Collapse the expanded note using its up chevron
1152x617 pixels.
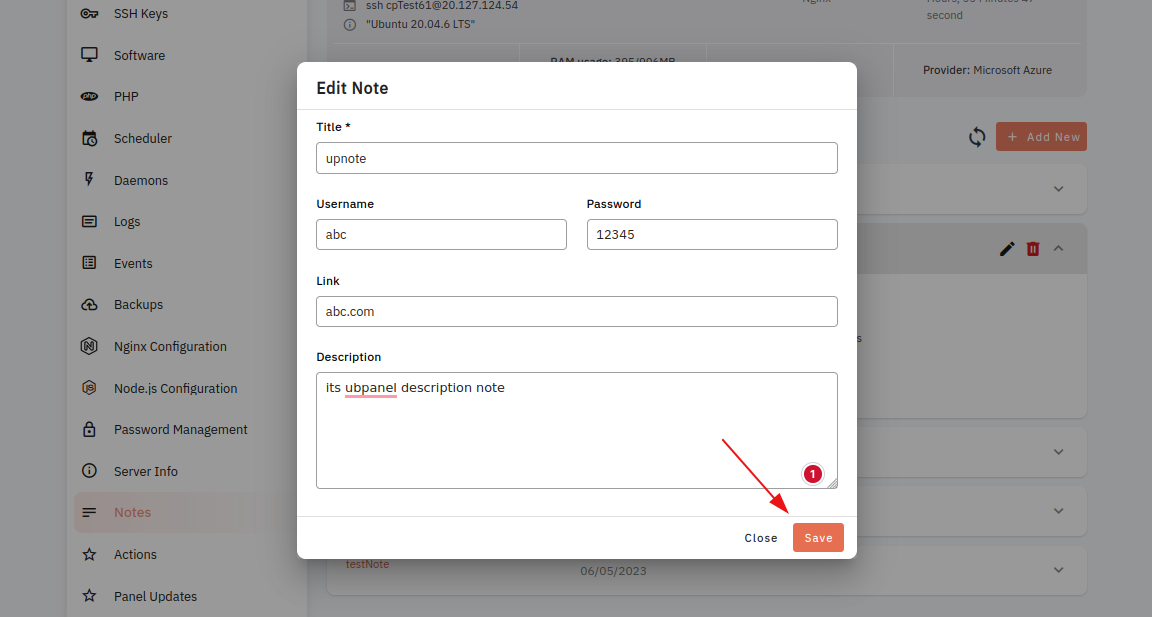1059,248
